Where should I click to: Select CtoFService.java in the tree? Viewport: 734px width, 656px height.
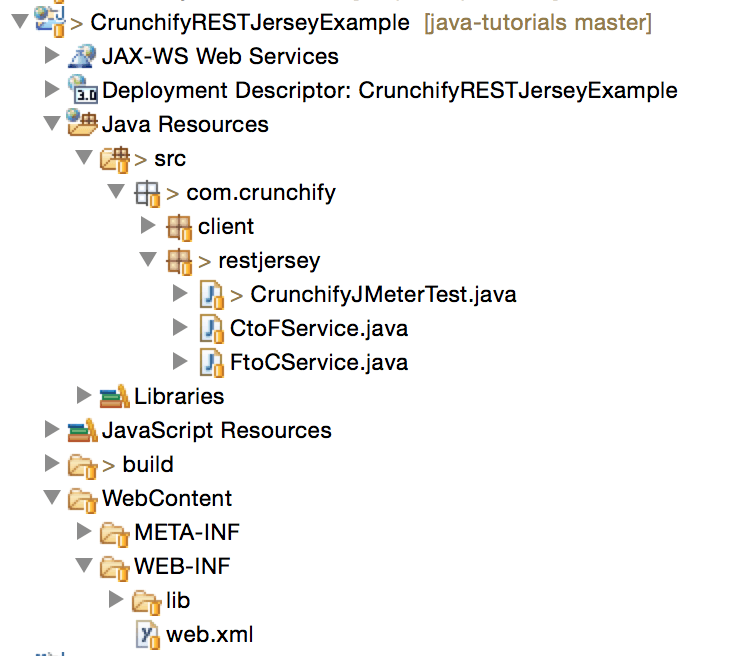[318, 328]
